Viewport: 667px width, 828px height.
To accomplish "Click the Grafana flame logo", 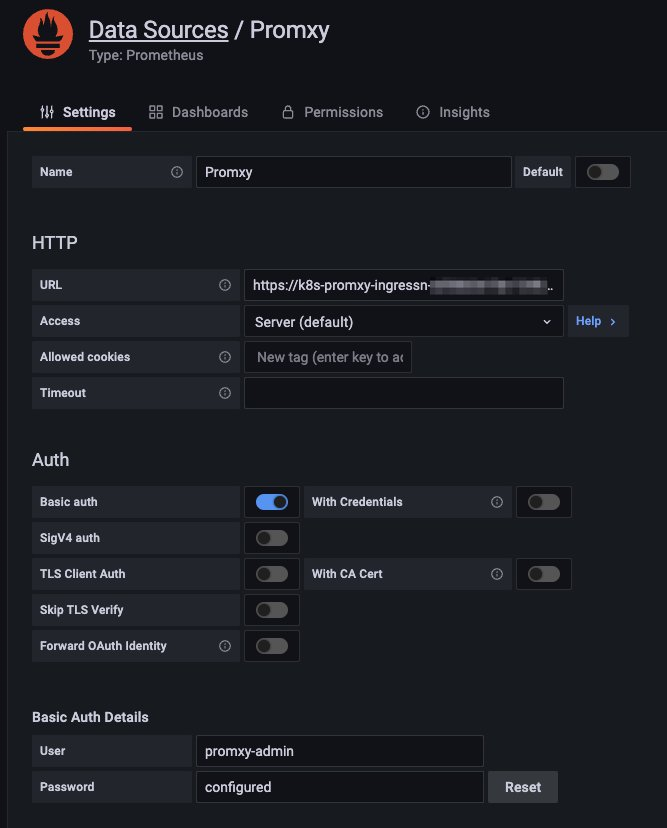I will click(46, 33).
